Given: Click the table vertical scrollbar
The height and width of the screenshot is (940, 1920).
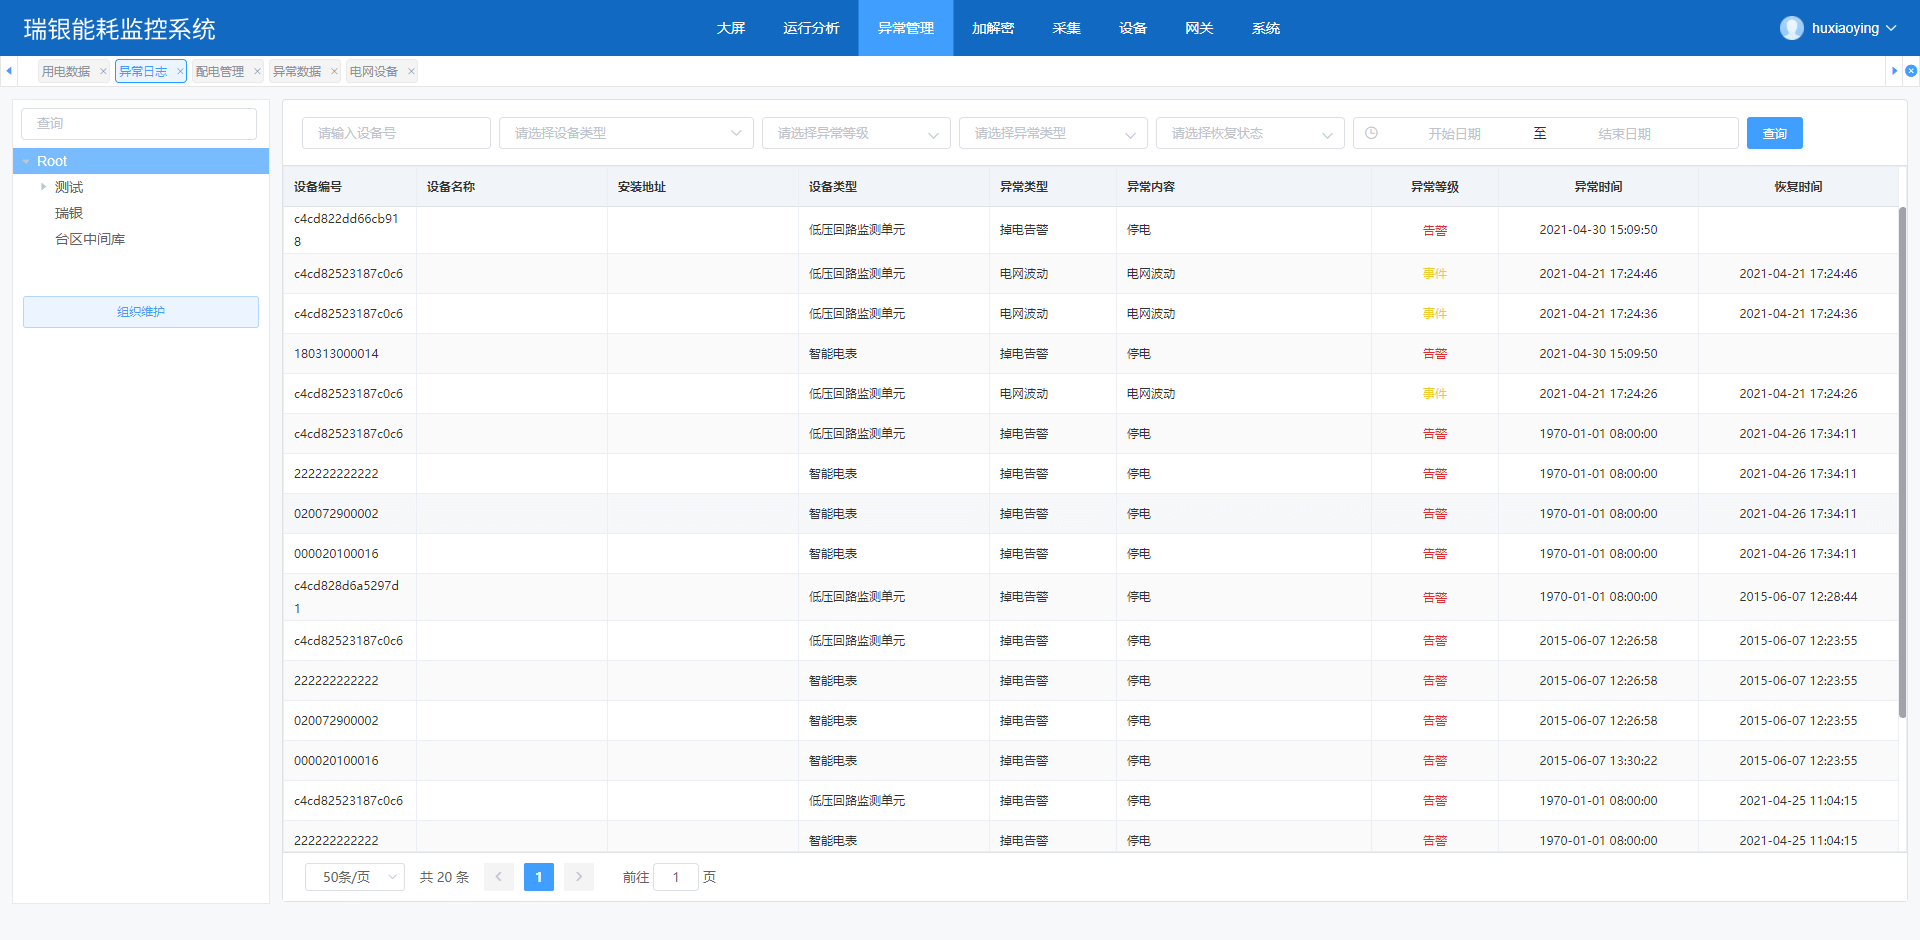Looking at the screenshot, I should [x=1902, y=462].
